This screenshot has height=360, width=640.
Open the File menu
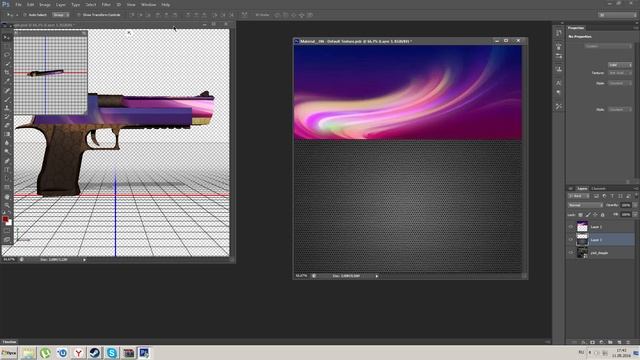pos(18,4)
